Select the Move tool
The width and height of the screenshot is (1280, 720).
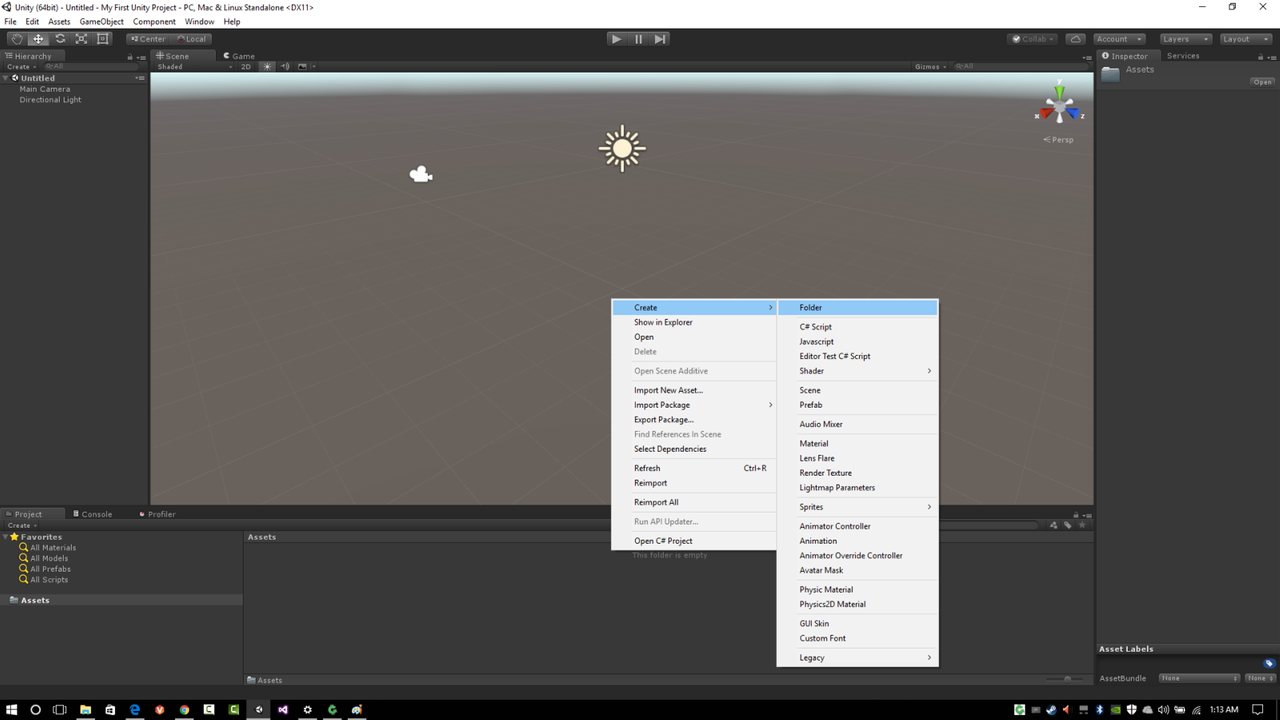(38, 39)
